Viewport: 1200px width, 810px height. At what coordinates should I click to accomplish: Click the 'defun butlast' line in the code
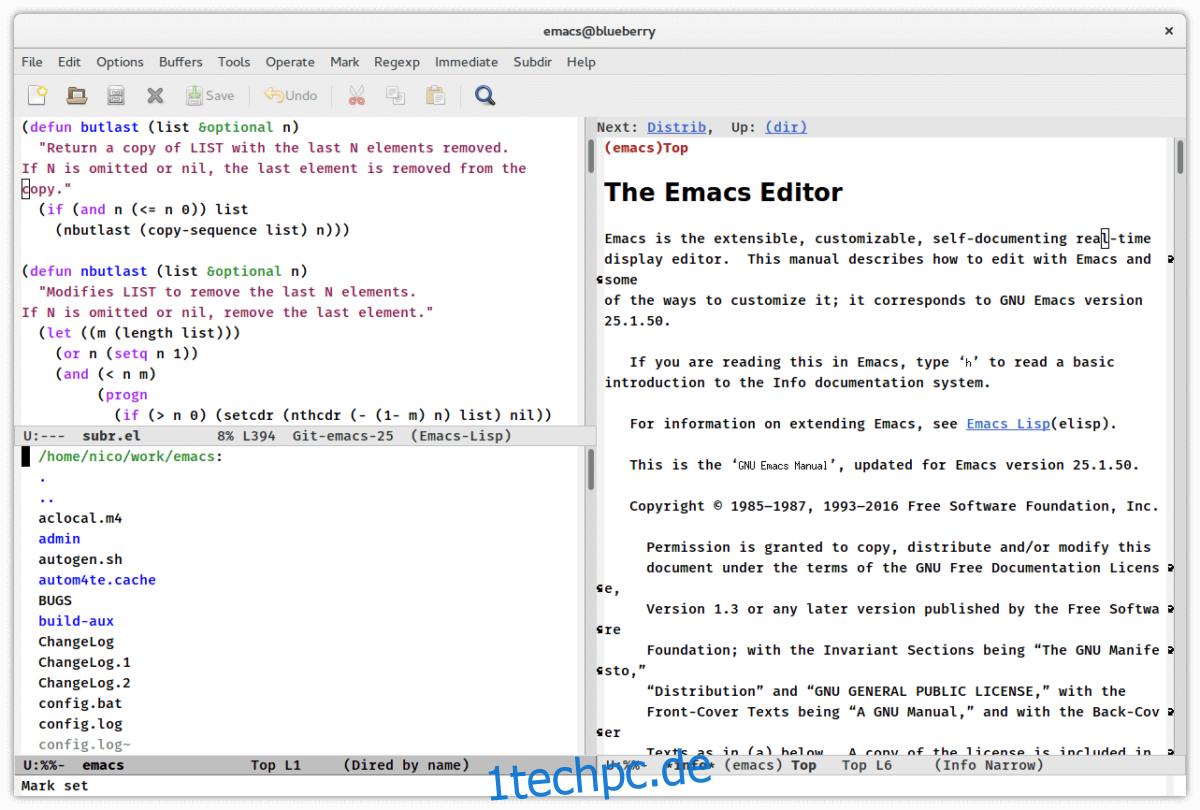(160, 127)
